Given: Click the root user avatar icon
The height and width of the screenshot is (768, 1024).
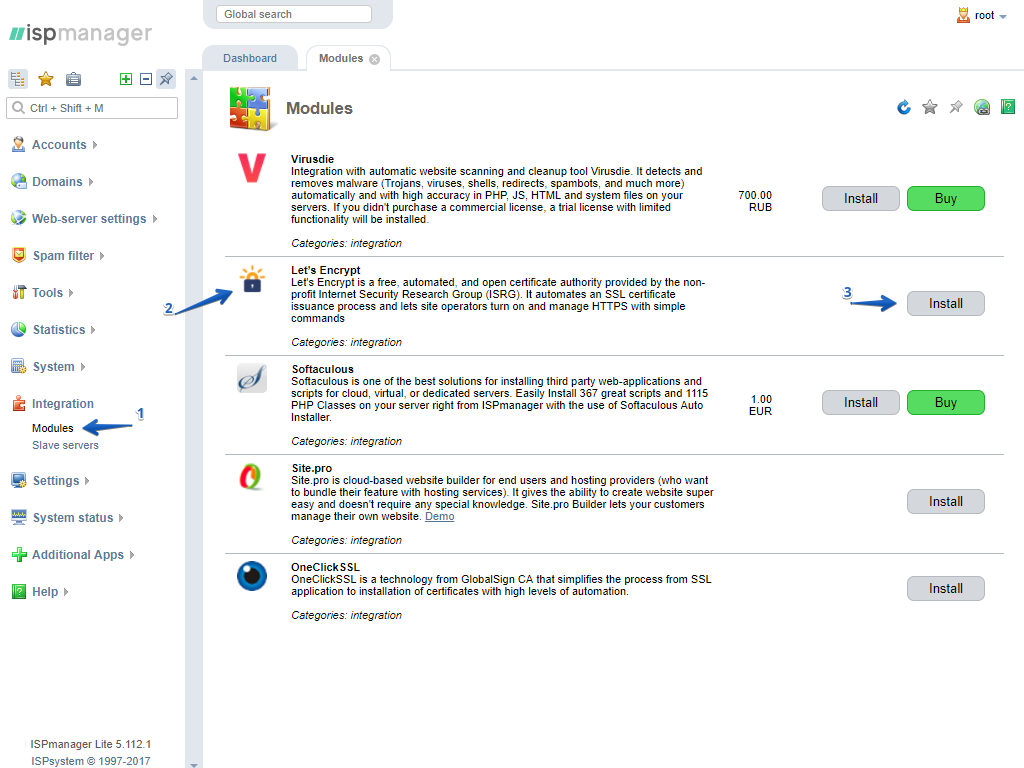Looking at the screenshot, I should point(963,15).
